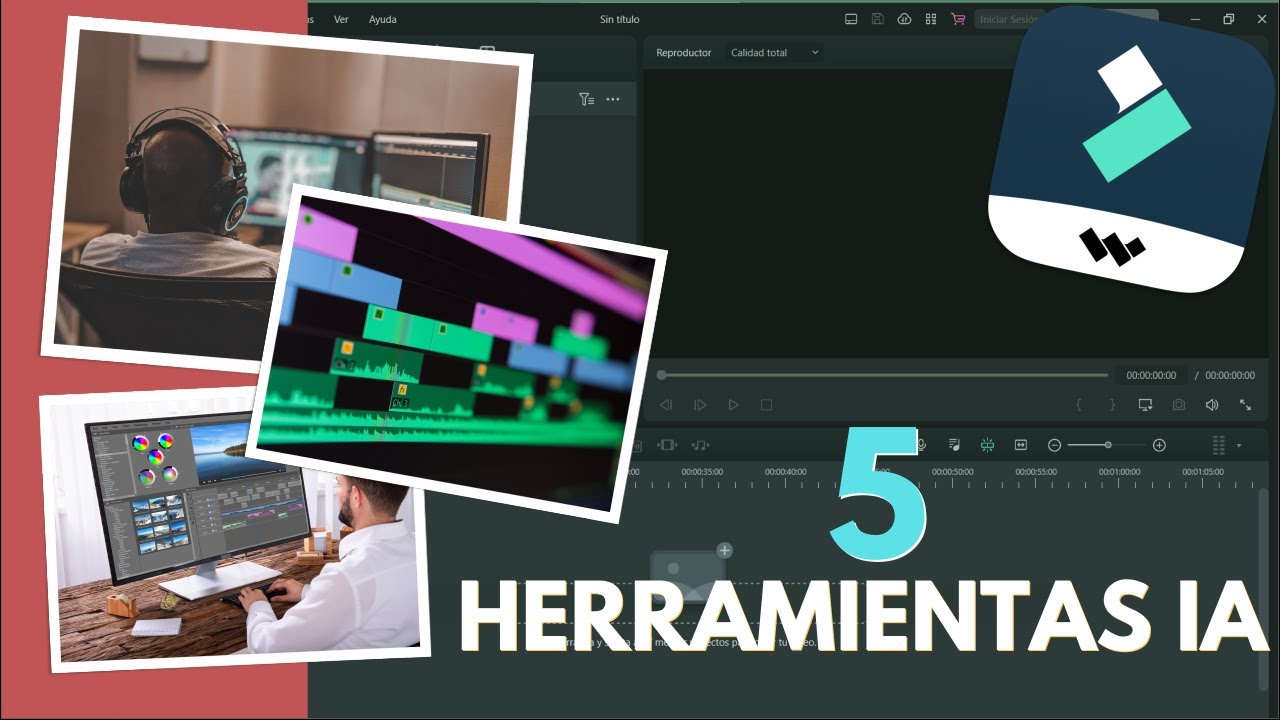The height and width of the screenshot is (720, 1280).
Task: Open the Ayuda menu
Action: tap(382, 19)
